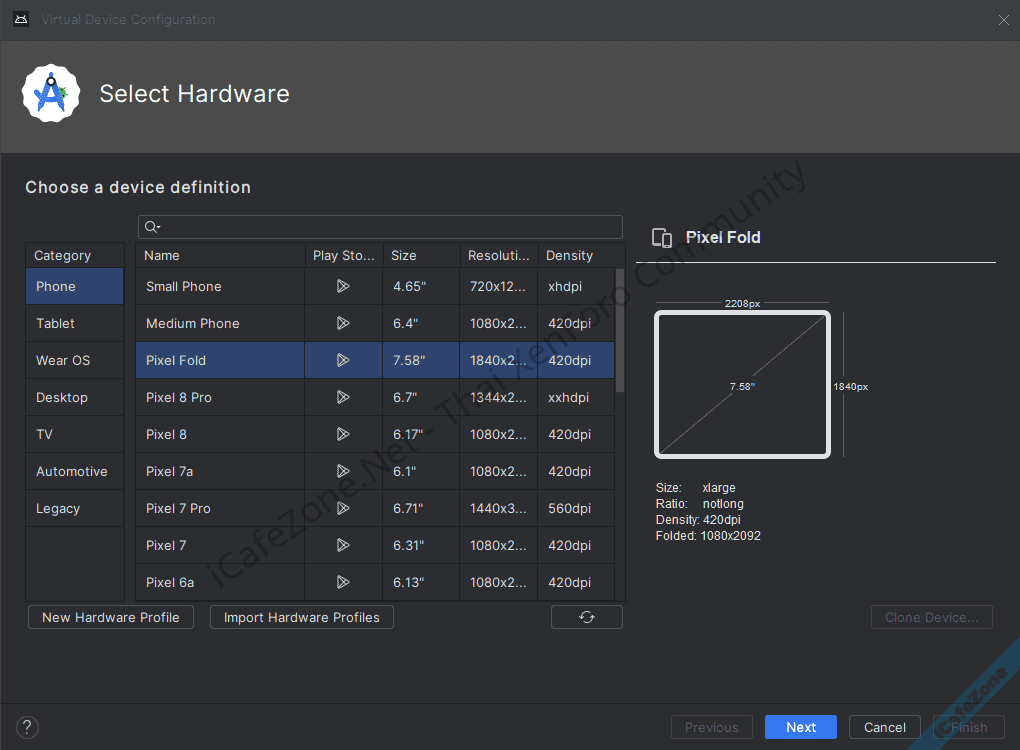Click Import Hardware Profiles button
This screenshot has width=1020, height=750.
(x=302, y=617)
